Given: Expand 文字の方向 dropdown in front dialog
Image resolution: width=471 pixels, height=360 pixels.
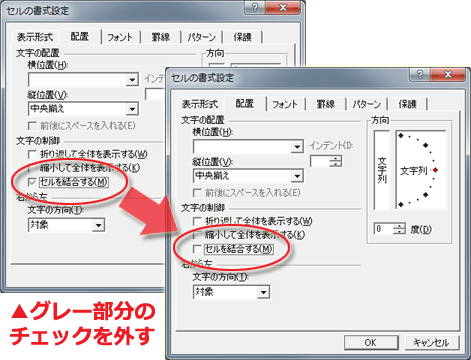Looking at the screenshot, I should [263, 292].
